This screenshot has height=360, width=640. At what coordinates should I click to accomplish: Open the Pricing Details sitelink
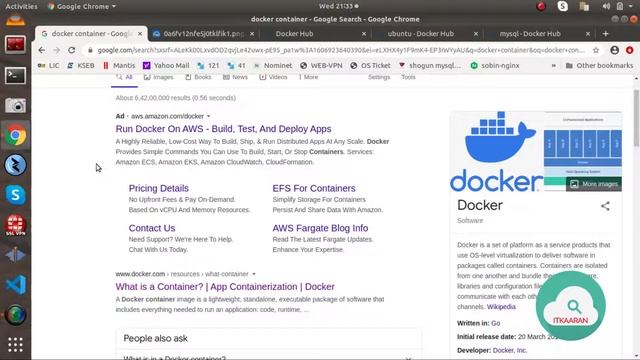point(158,188)
